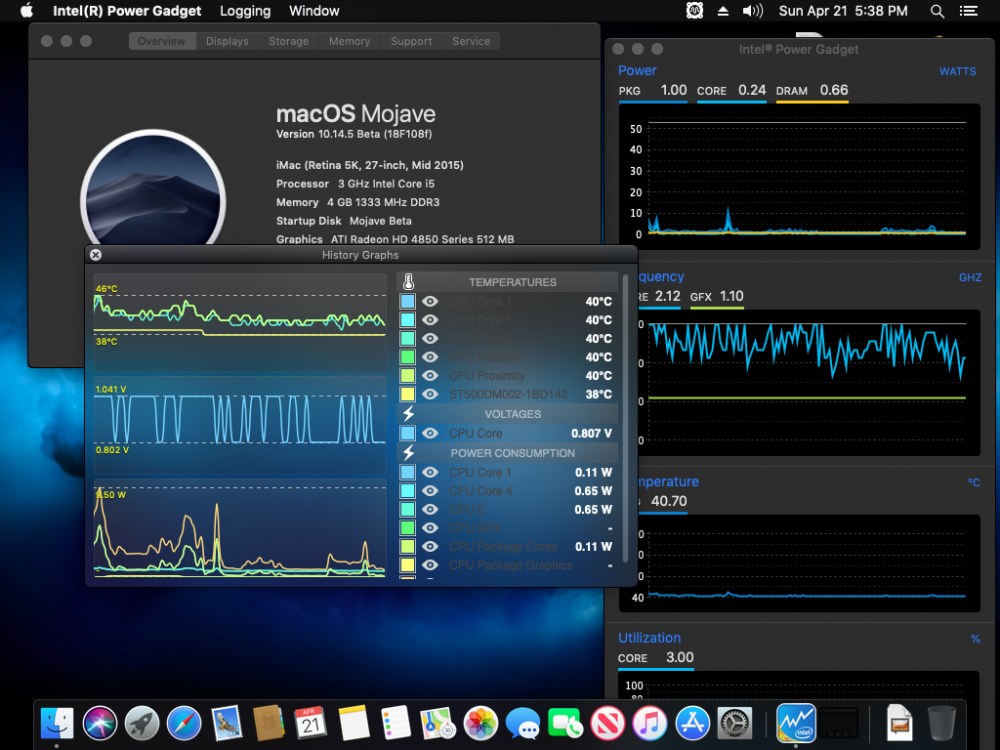Click thermometer icon beside TEMPERATURES

(x=409, y=281)
